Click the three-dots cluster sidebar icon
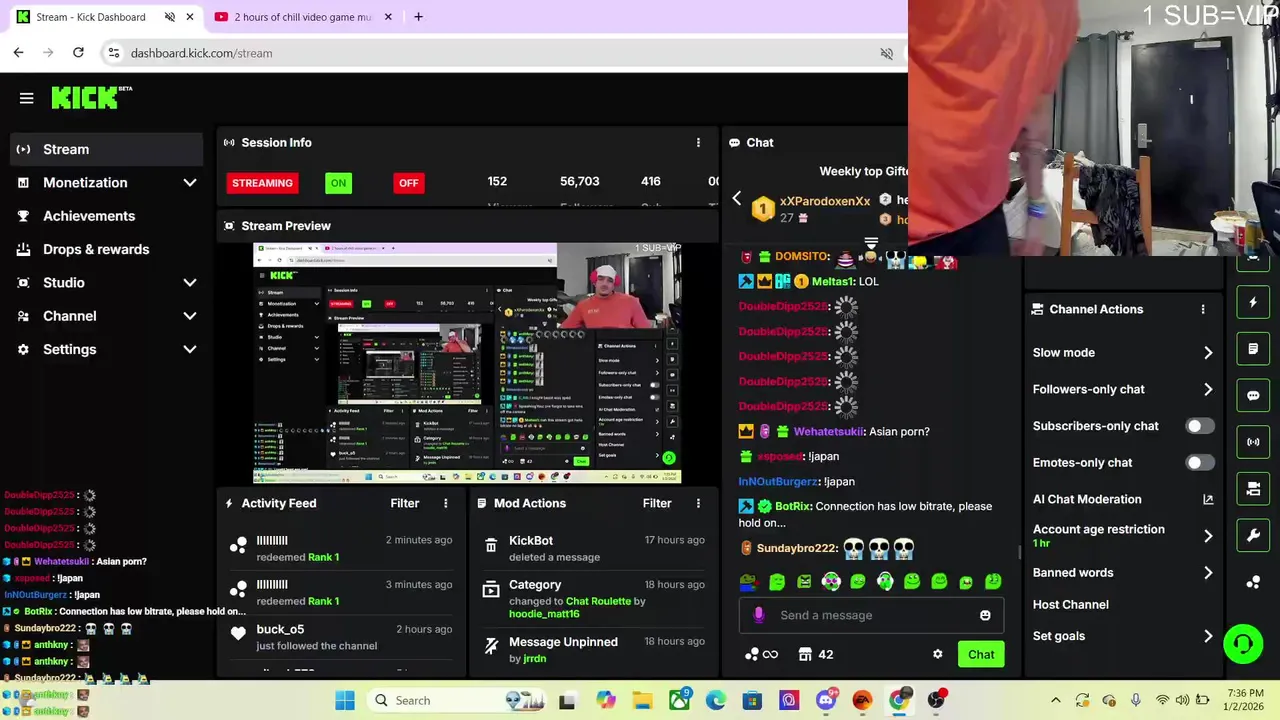The width and height of the screenshot is (1280, 720). click(1253, 583)
